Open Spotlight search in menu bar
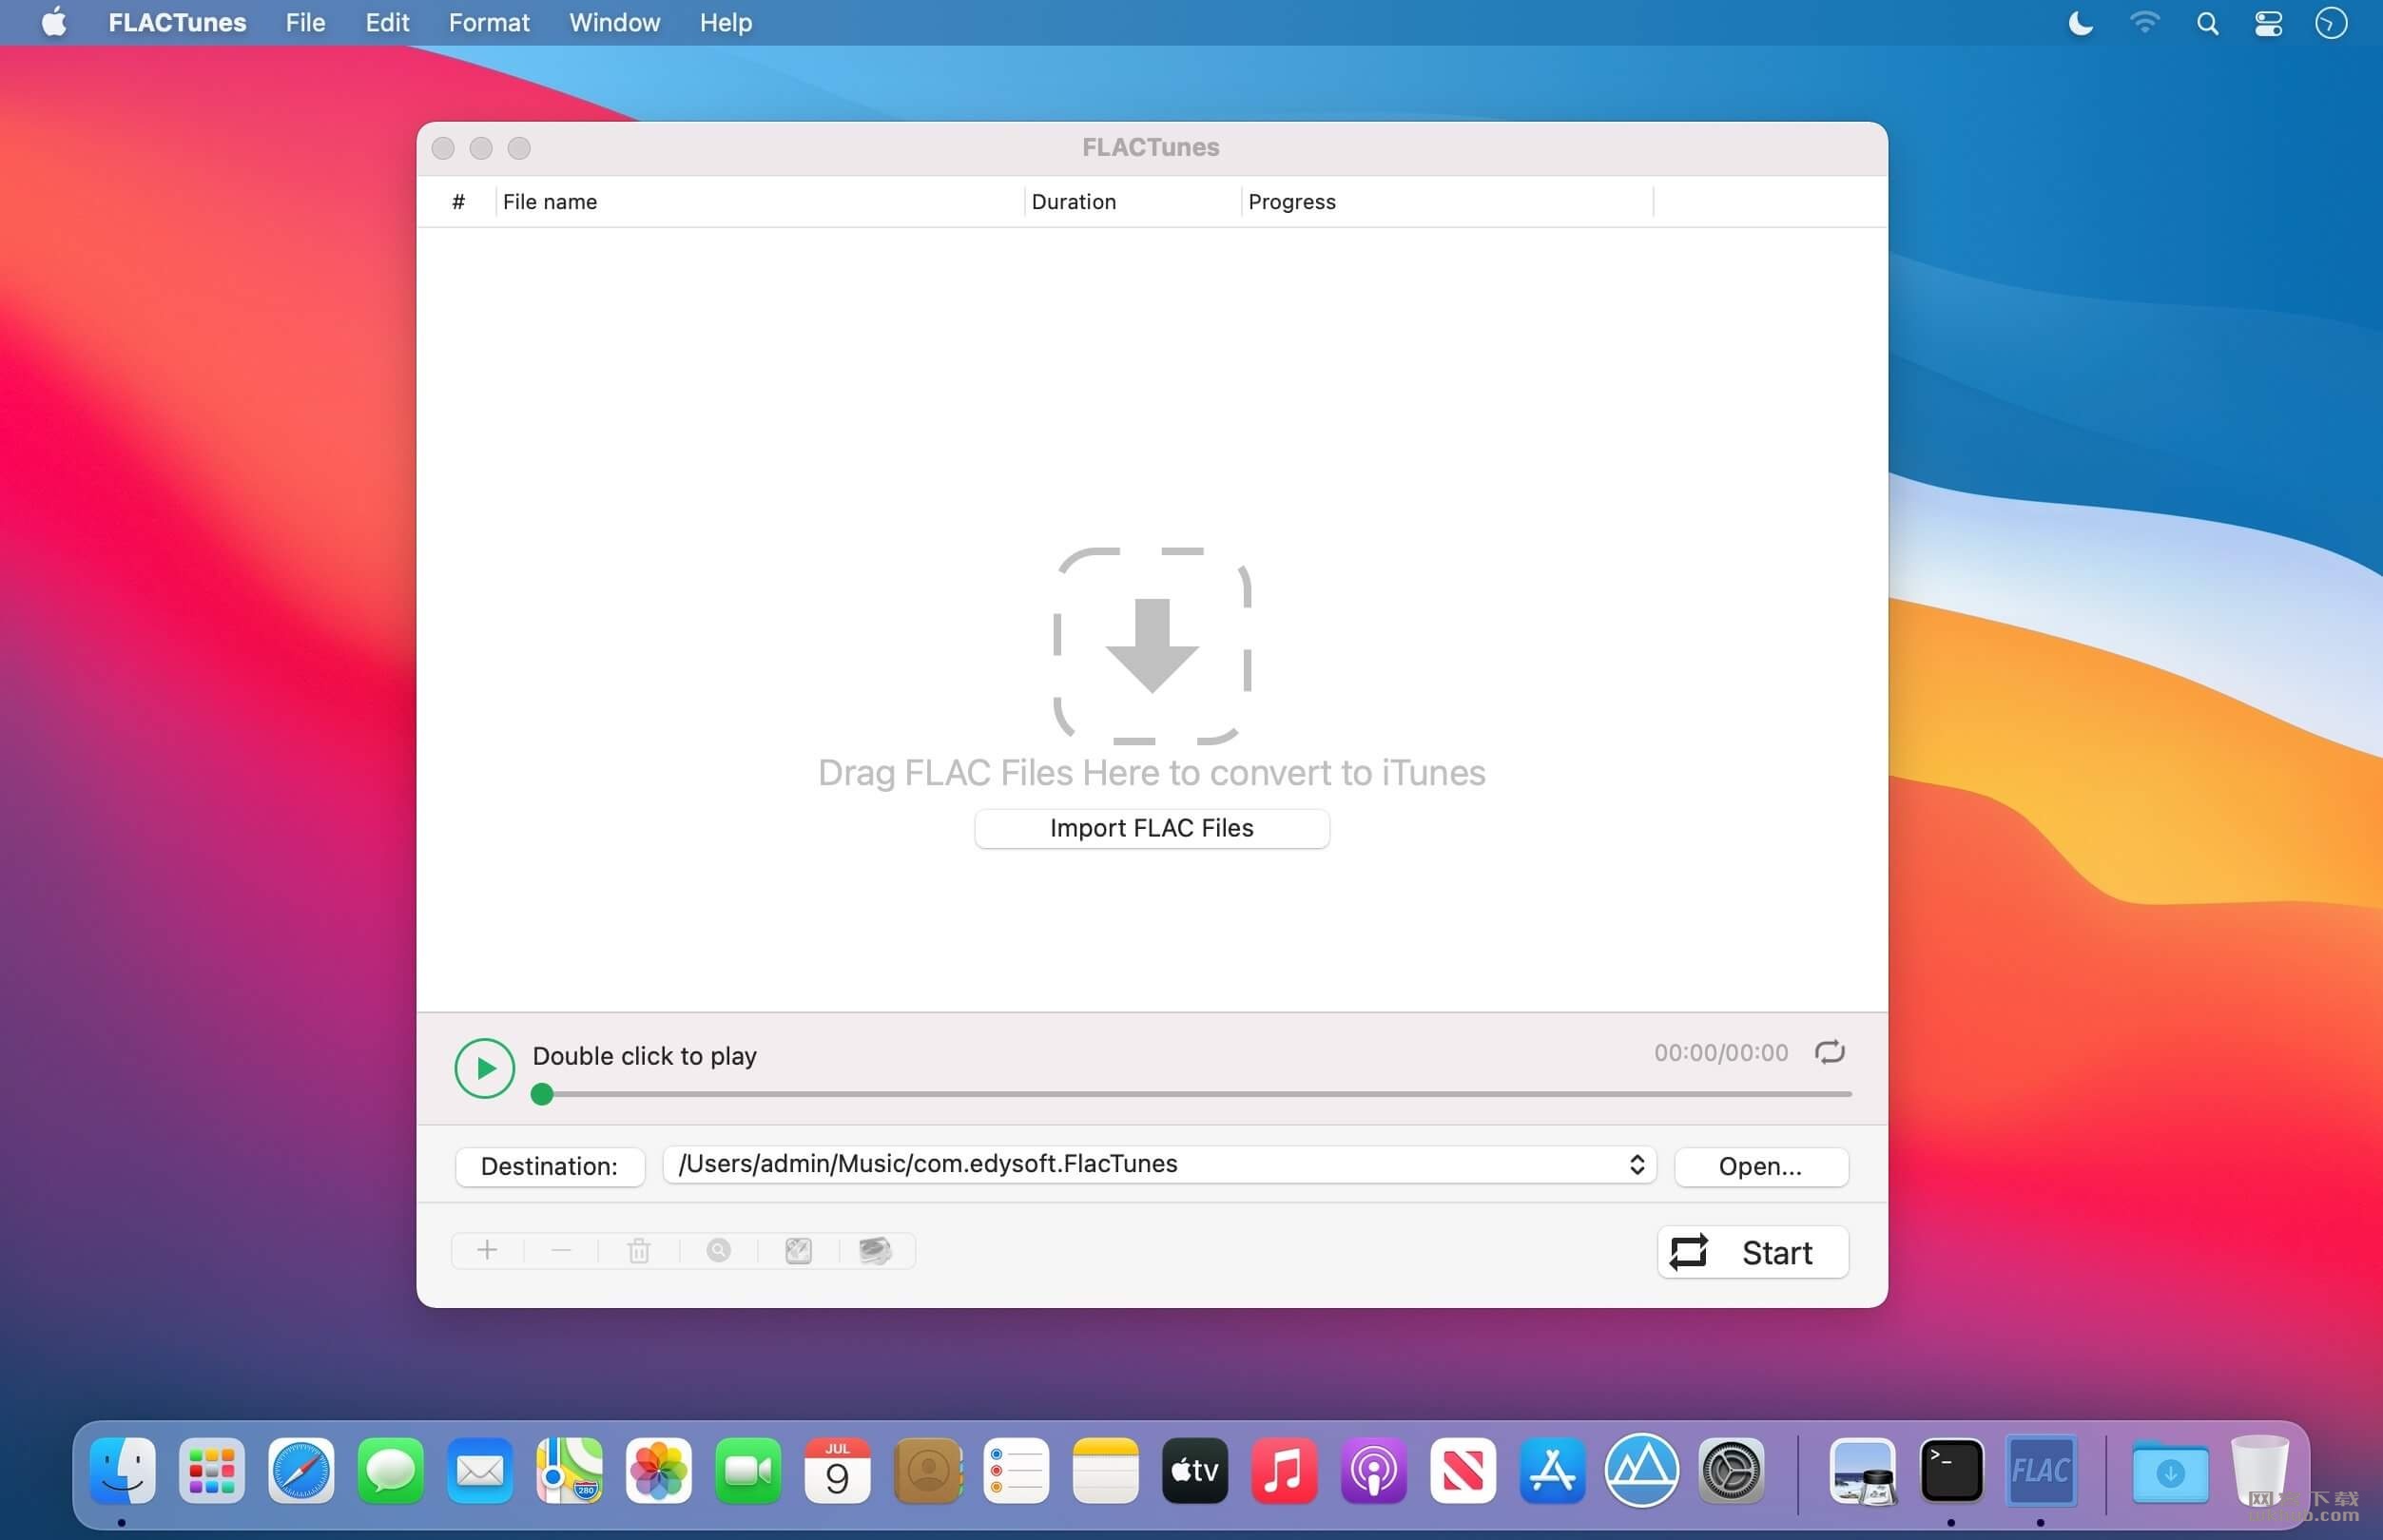Viewport: 2383px width, 1540px height. click(x=2207, y=23)
